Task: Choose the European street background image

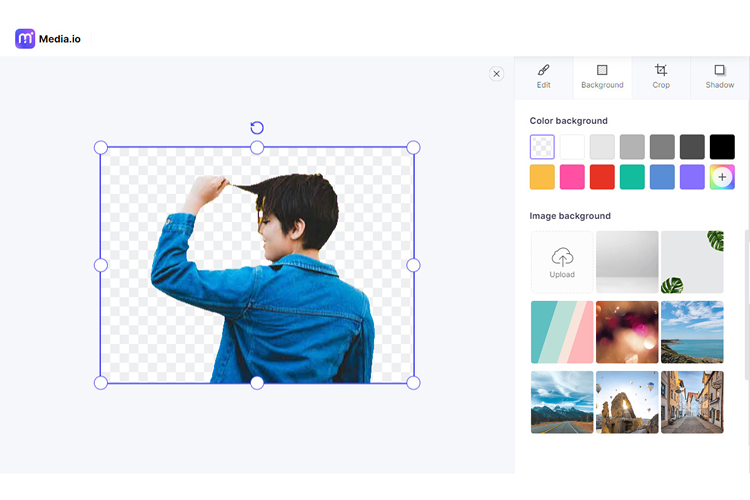Action: 692,402
